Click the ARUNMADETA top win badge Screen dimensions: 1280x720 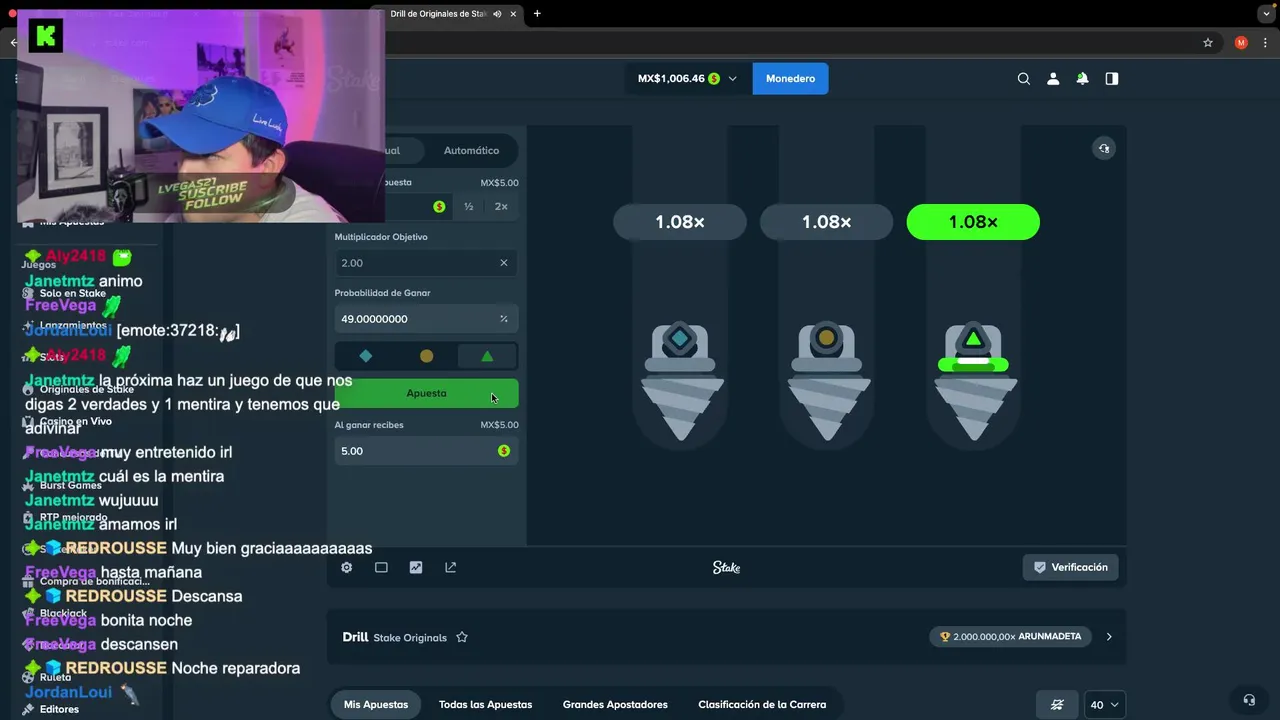1011,637
